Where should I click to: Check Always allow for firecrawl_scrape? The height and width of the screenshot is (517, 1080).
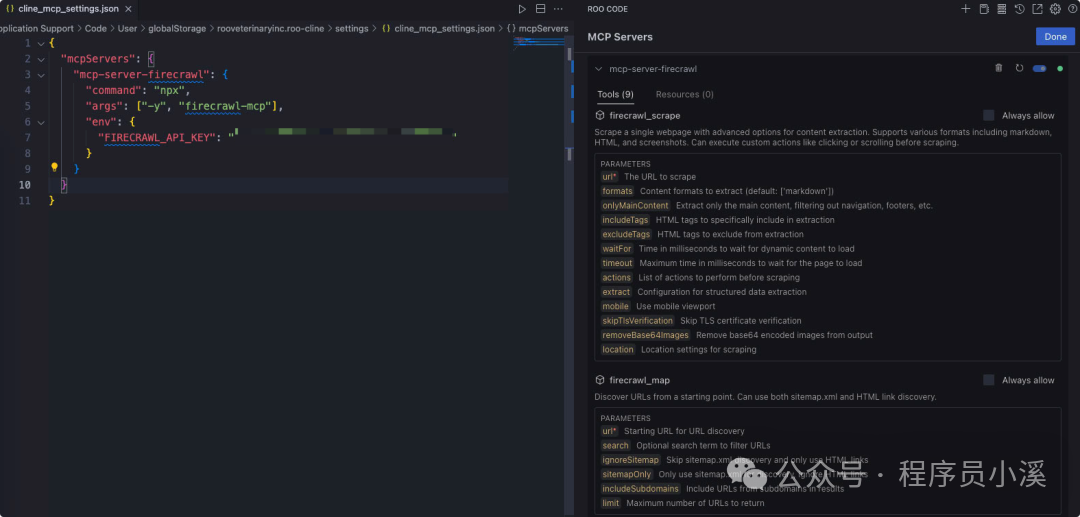(989, 116)
